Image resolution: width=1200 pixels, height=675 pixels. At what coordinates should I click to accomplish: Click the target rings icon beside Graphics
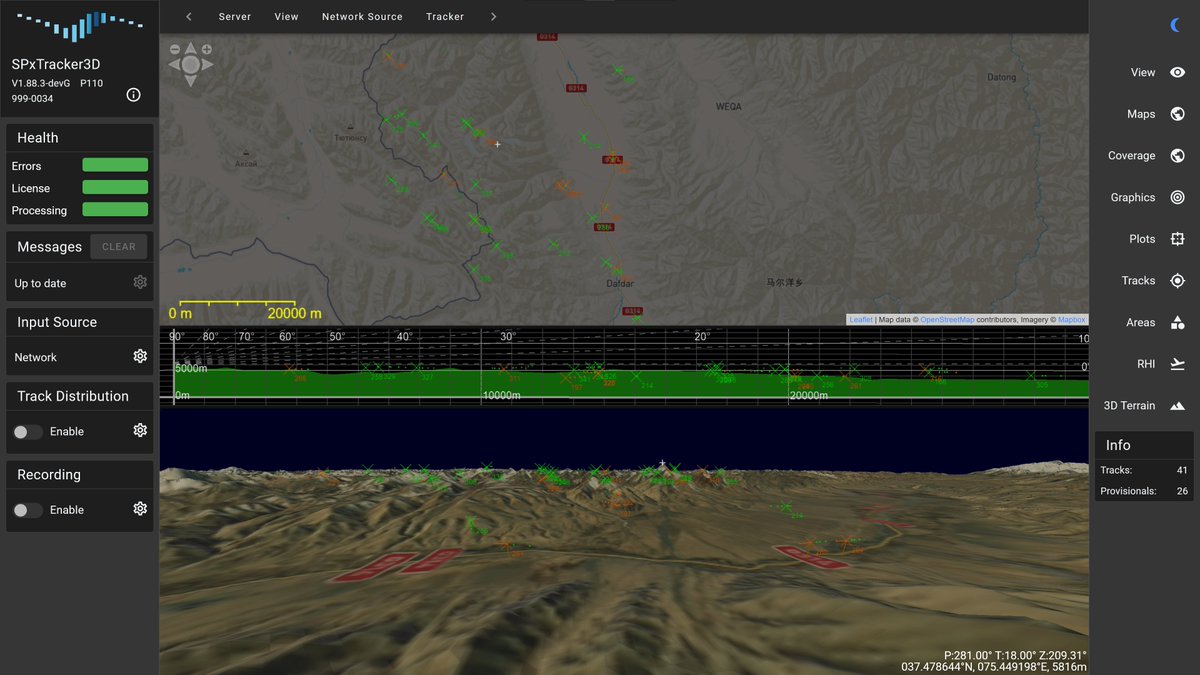(1178, 198)
